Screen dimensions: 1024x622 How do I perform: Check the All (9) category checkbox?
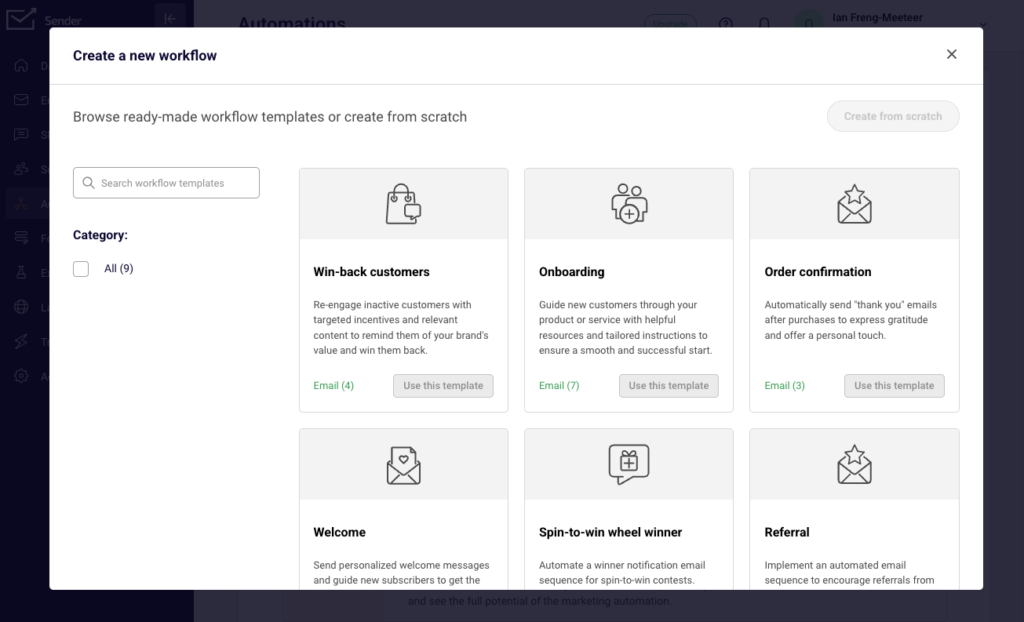81,268
